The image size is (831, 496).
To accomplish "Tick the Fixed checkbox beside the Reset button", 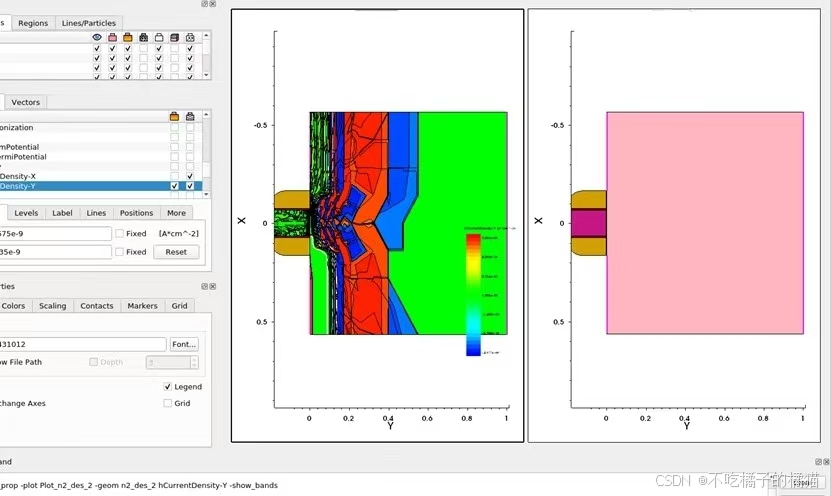I will pos(120,252).
